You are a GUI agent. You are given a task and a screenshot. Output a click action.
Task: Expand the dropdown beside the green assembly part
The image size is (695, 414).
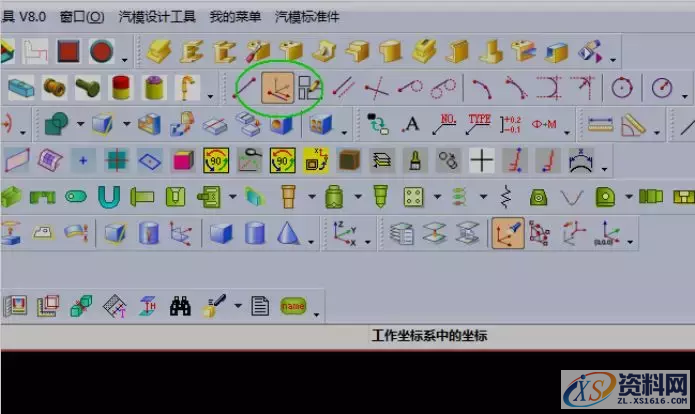[x=232, y=196]
